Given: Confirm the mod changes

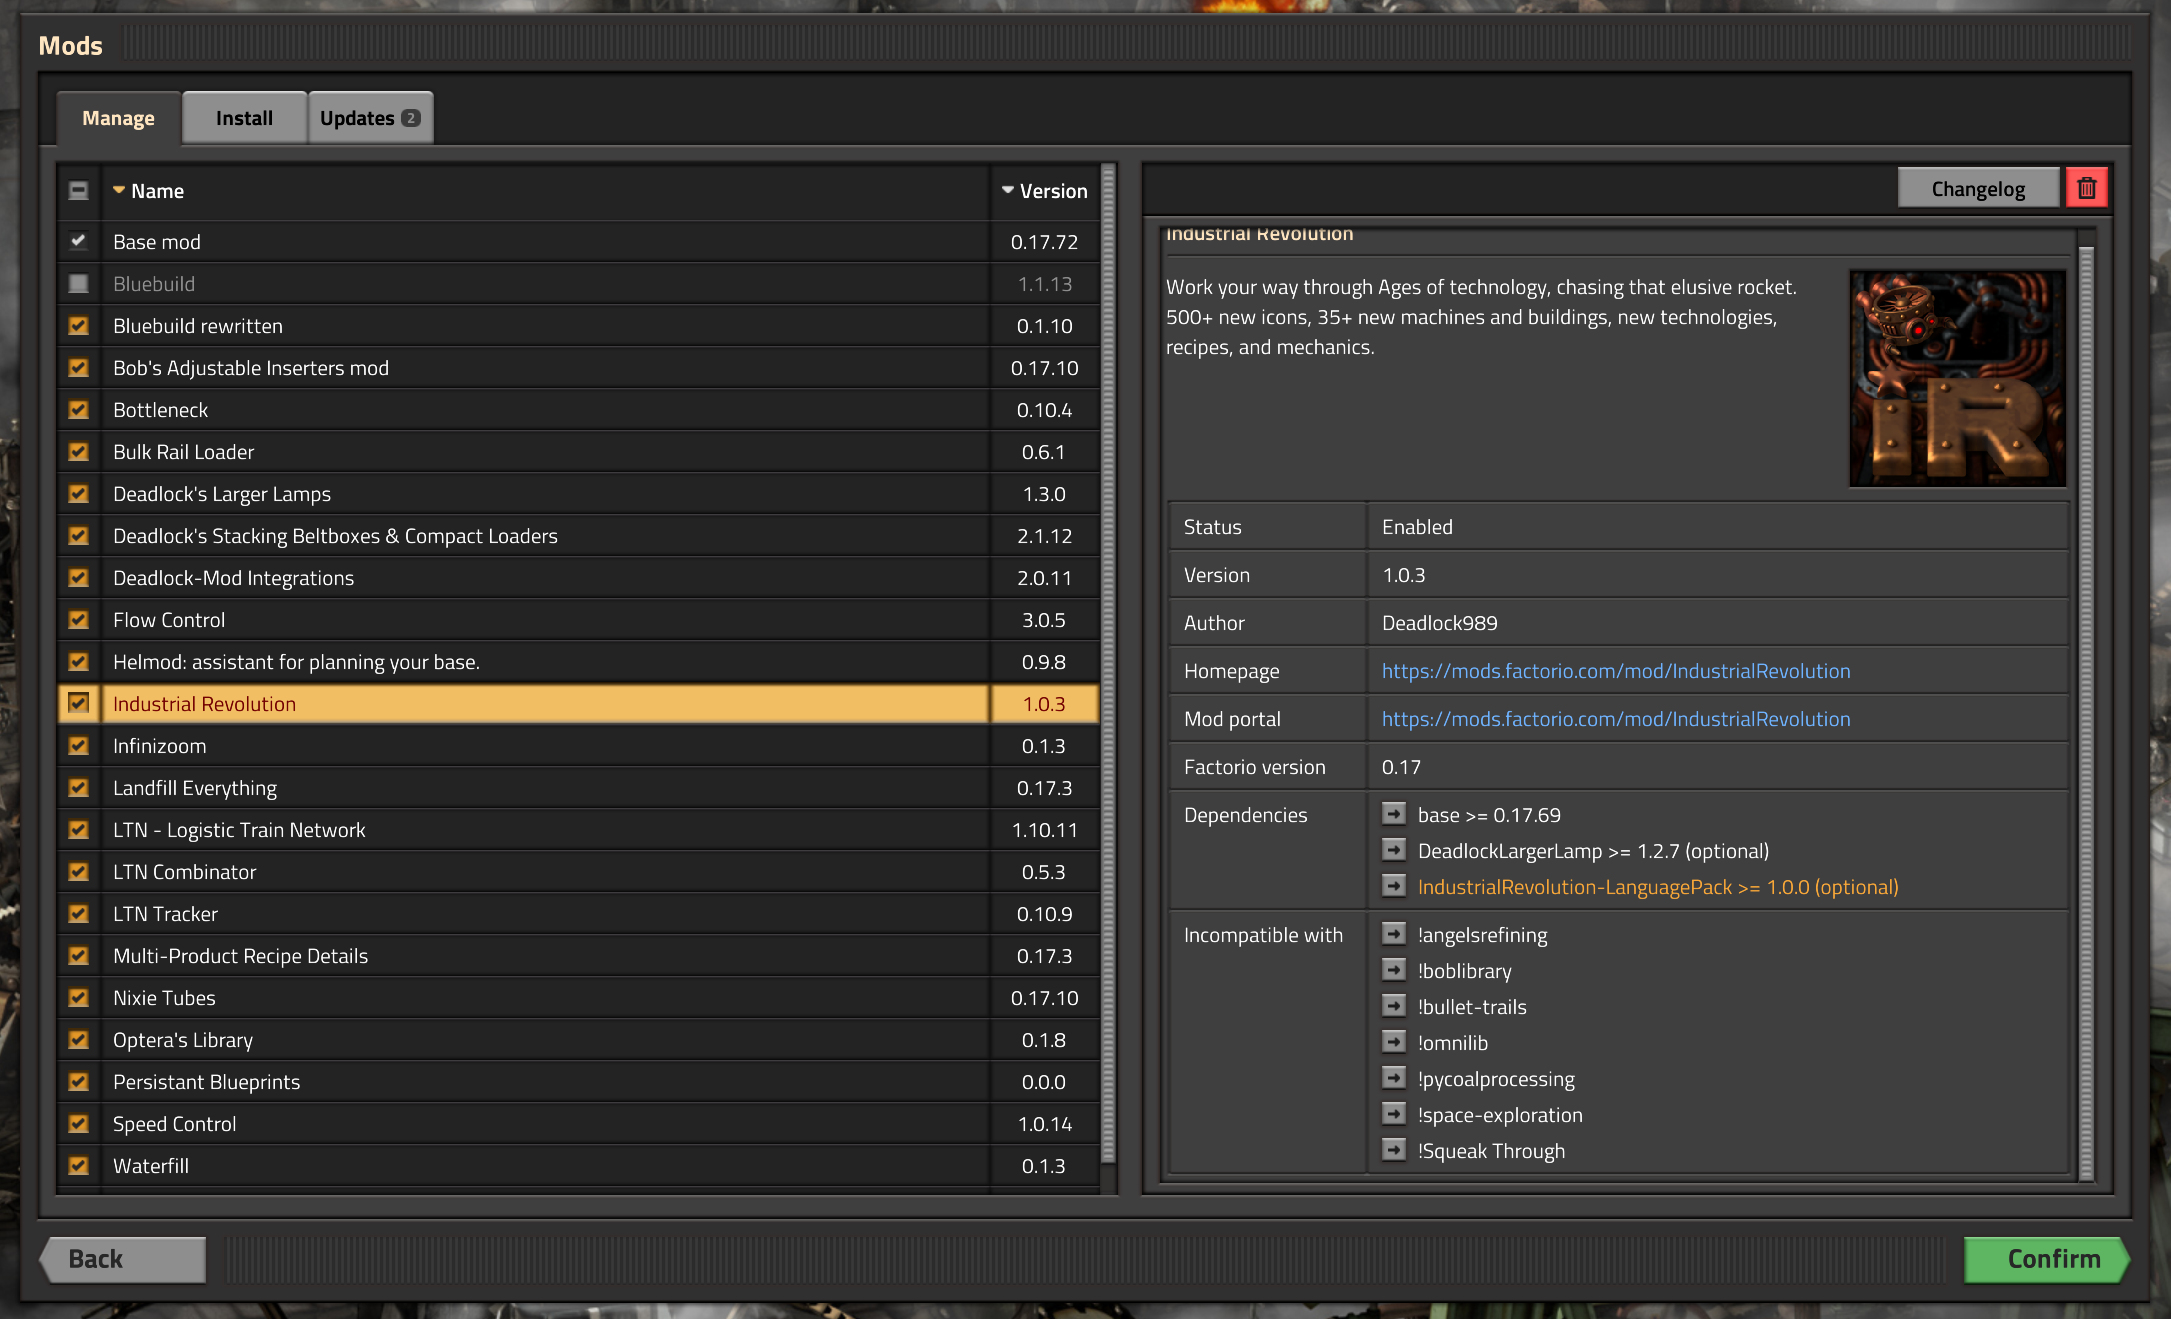Looking at the screenshot, I should tap(2047, 1259).
